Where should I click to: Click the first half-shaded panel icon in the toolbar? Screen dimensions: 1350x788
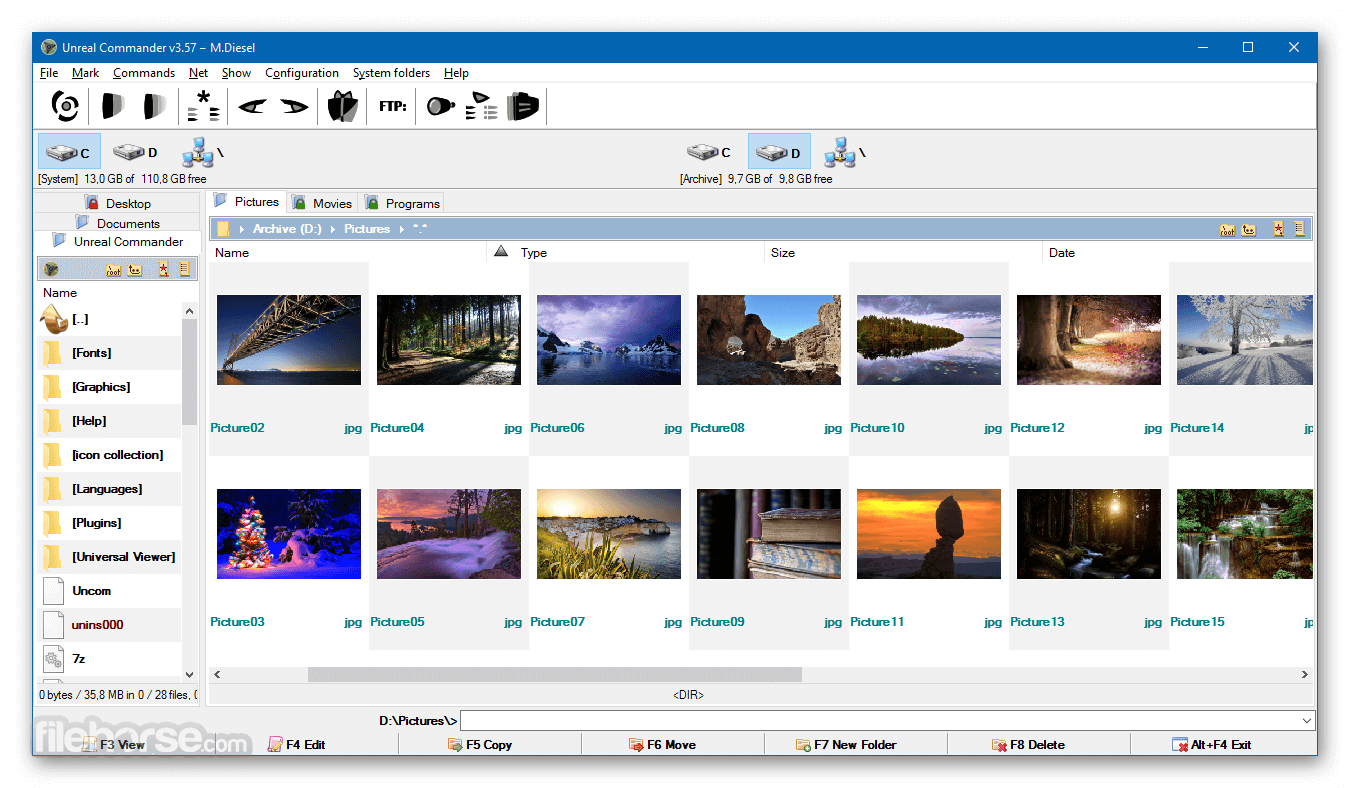click(113, 105)
